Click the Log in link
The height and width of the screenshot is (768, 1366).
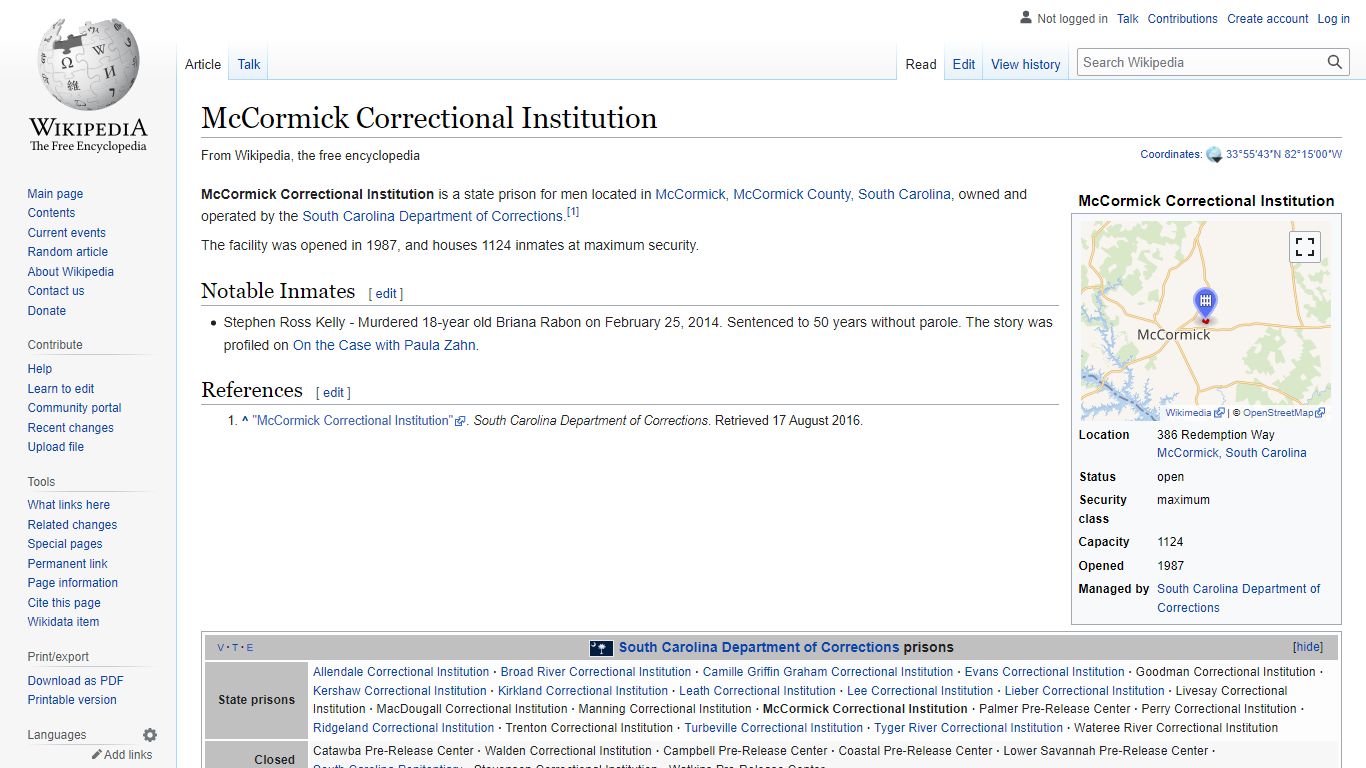coord(1333,19)
